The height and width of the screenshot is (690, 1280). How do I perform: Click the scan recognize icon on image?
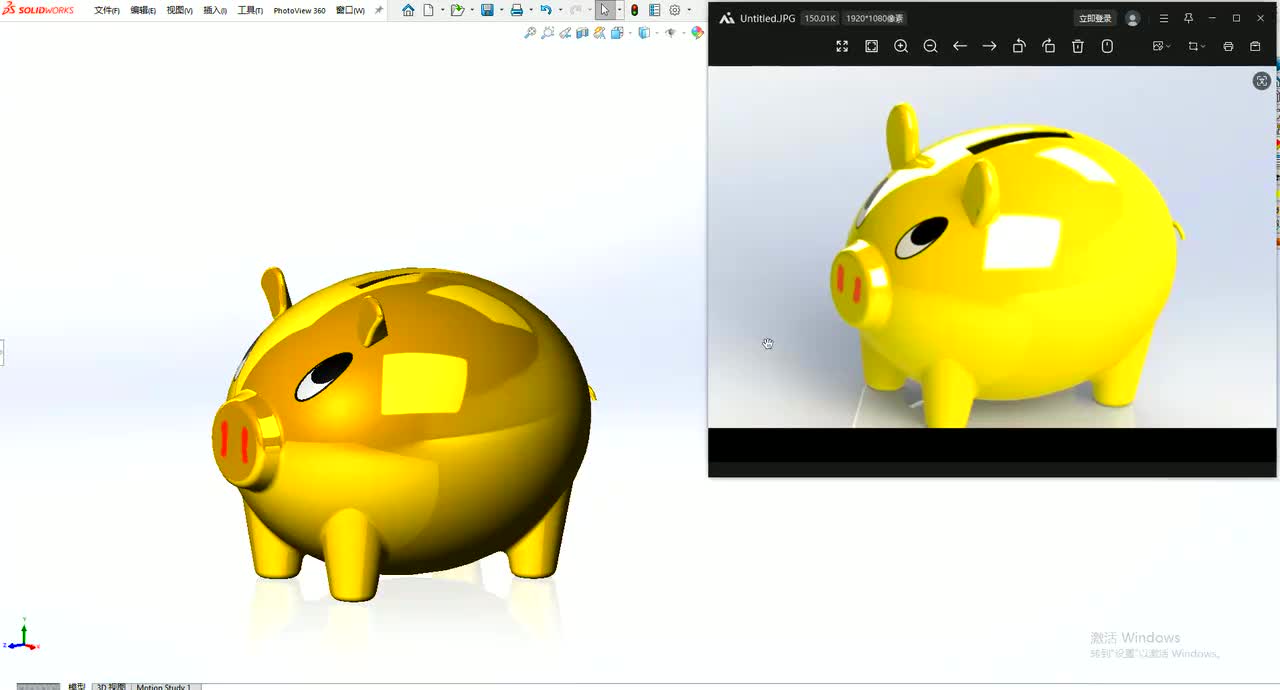1261,81
